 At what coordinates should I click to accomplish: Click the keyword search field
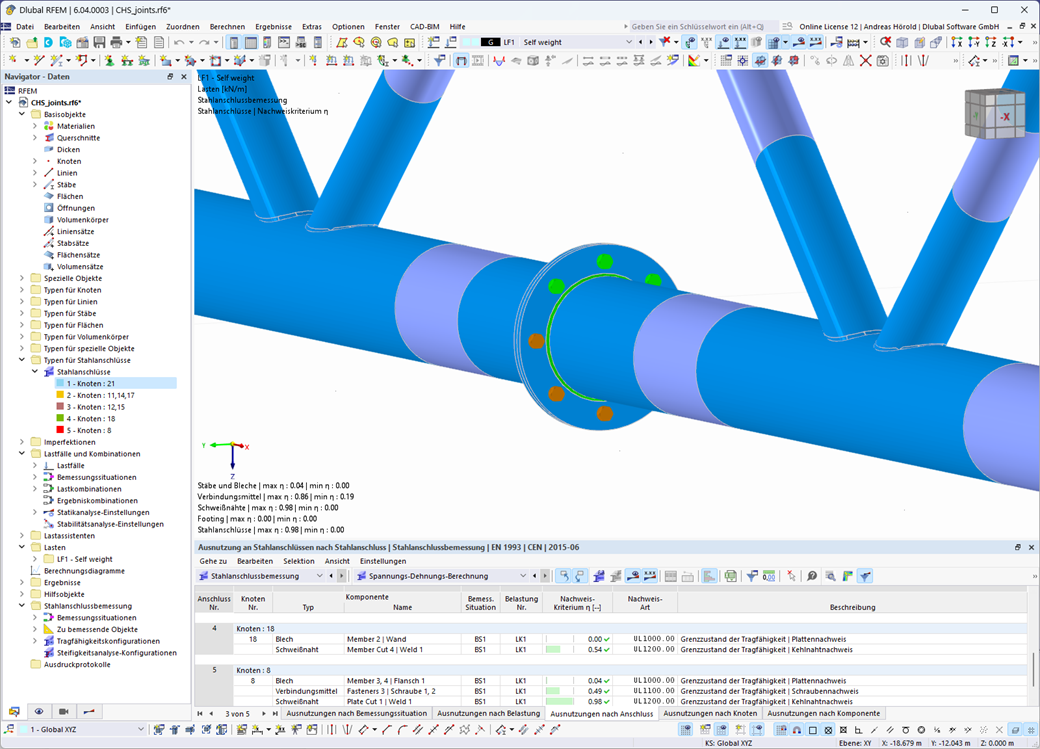pos(702,27)
